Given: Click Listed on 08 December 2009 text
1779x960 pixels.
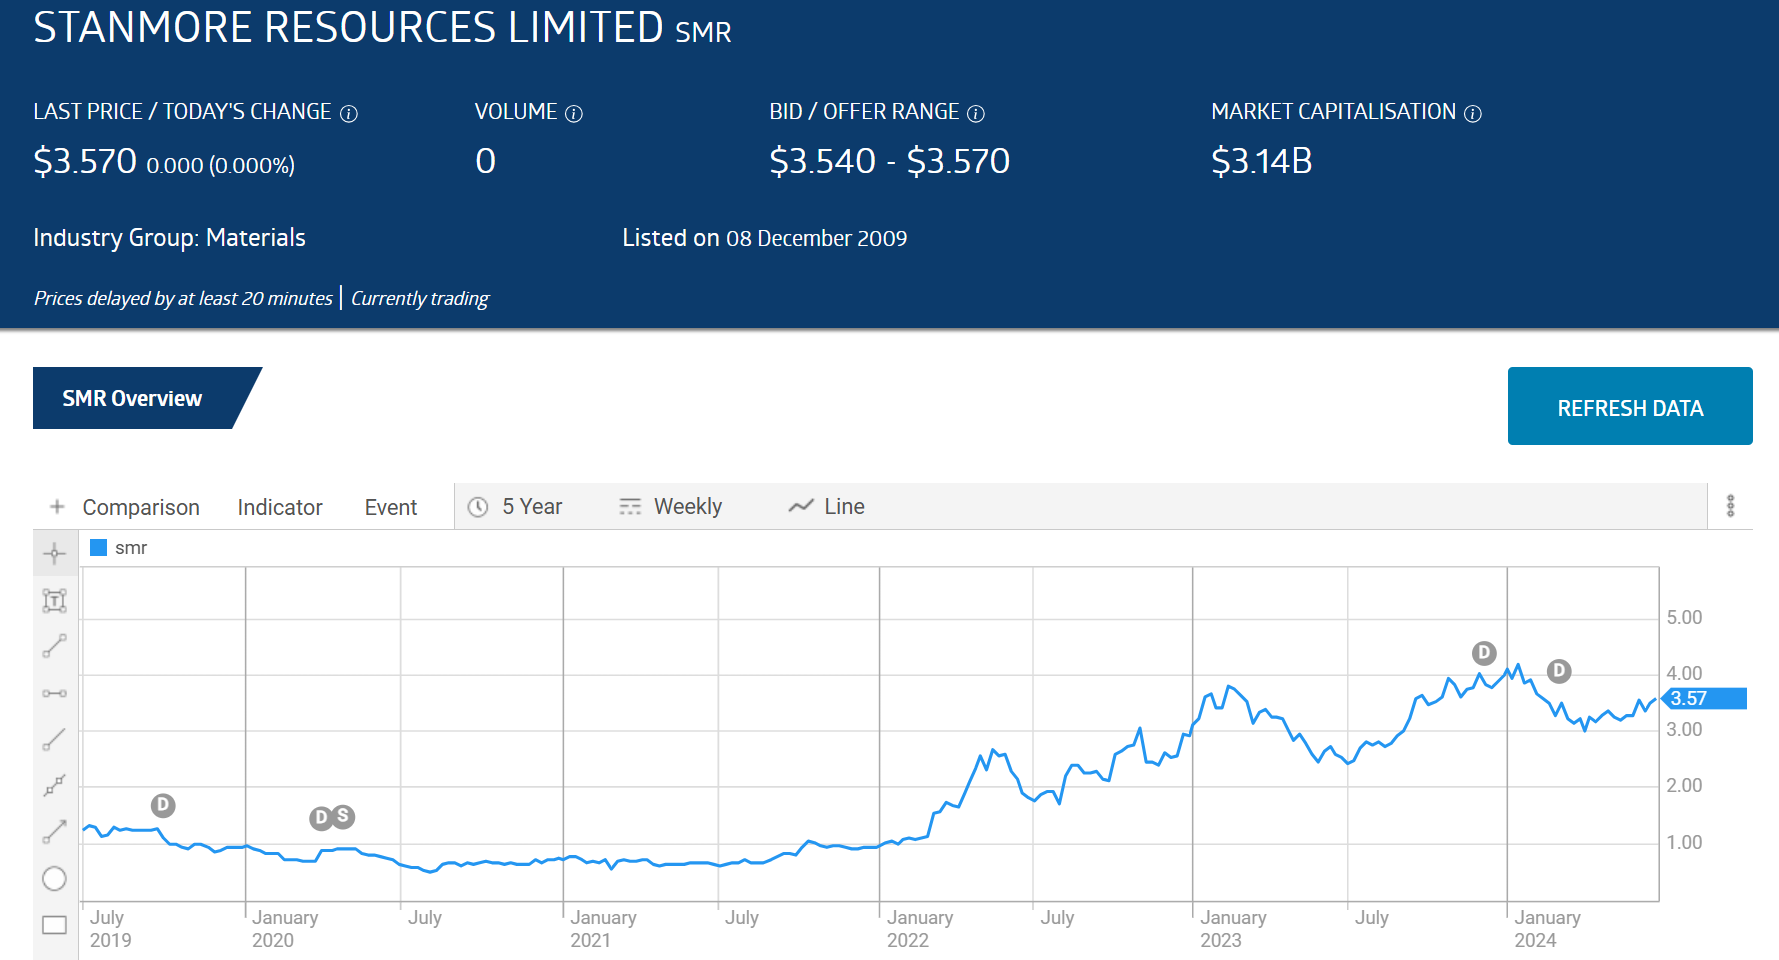Looking at the screenshot, I should [x=765, y=238].
